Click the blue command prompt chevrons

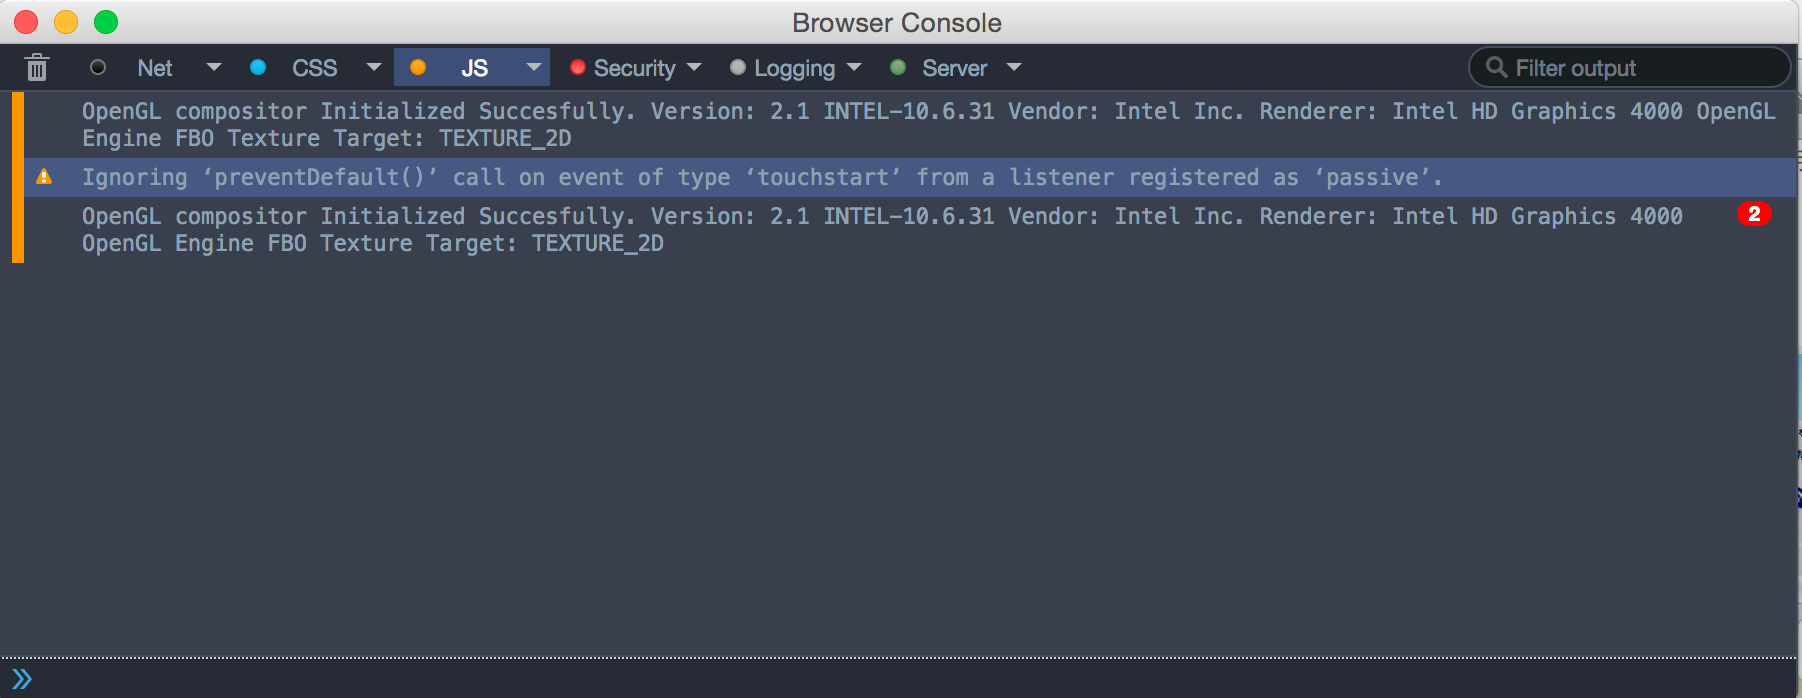click(x=22, y=679)
